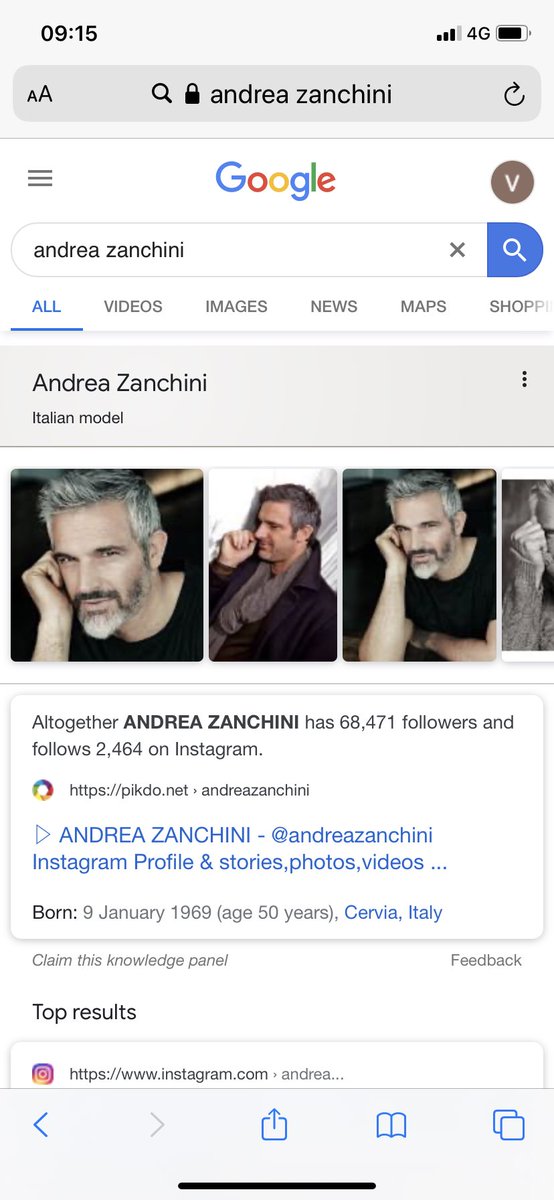The width and height of the screenshot is (554, 1200).
Task: Show open tabs via the tabs icon
Action: coord(509,1125)
